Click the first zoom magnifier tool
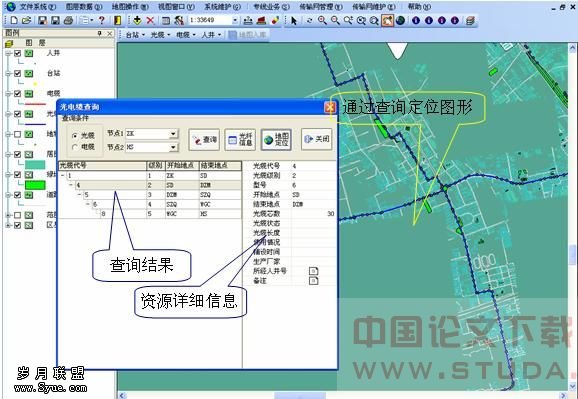Viewport: 578px width, 399px height. [322, 20]
